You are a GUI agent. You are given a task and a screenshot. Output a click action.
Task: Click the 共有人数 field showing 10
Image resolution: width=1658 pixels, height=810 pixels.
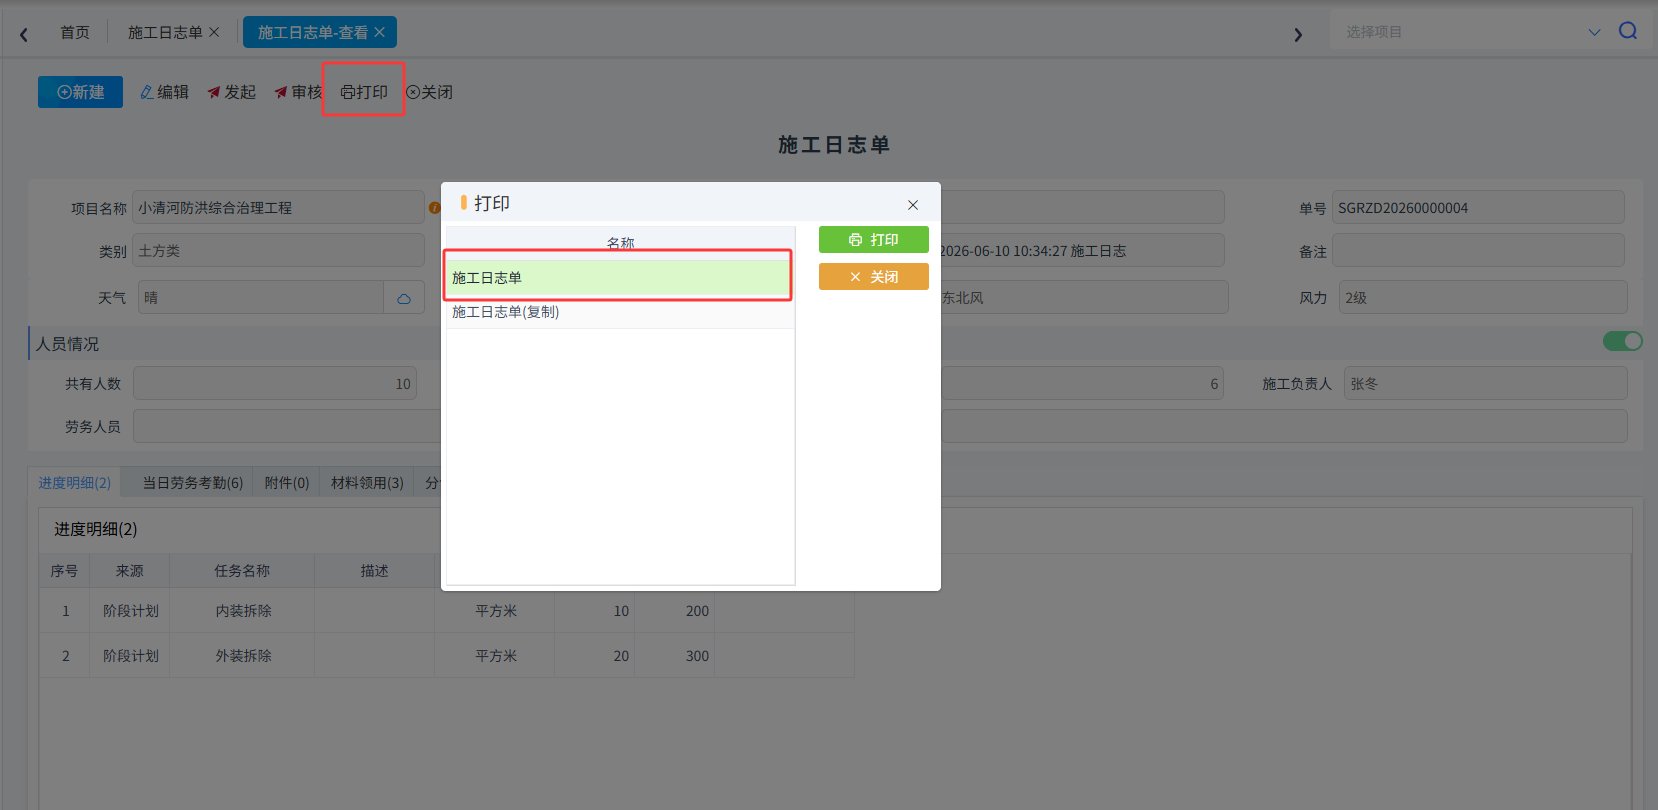point(275,384)
